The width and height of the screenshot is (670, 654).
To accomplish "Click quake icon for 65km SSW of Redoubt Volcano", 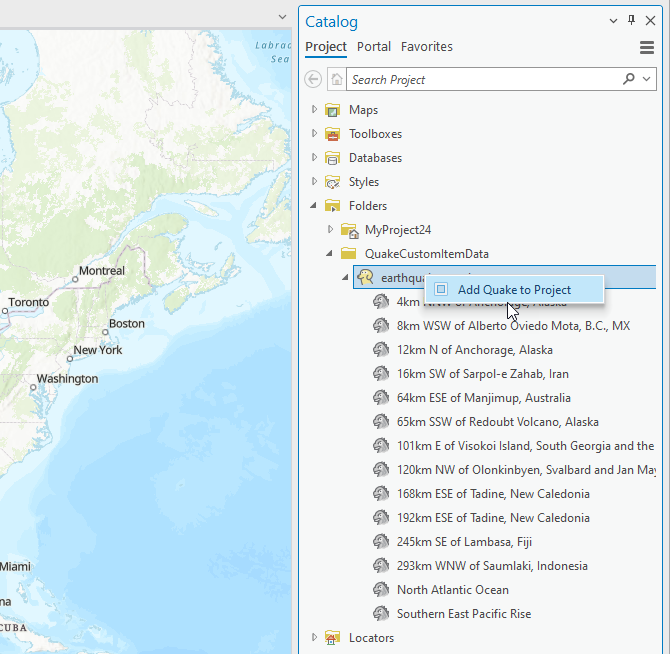I will [381, 421].
